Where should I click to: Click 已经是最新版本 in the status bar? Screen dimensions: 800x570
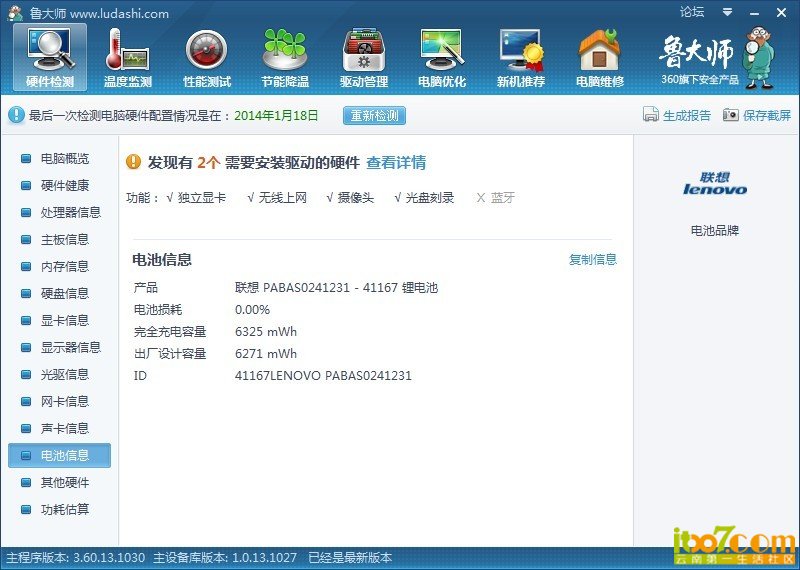tap(350, 558)
